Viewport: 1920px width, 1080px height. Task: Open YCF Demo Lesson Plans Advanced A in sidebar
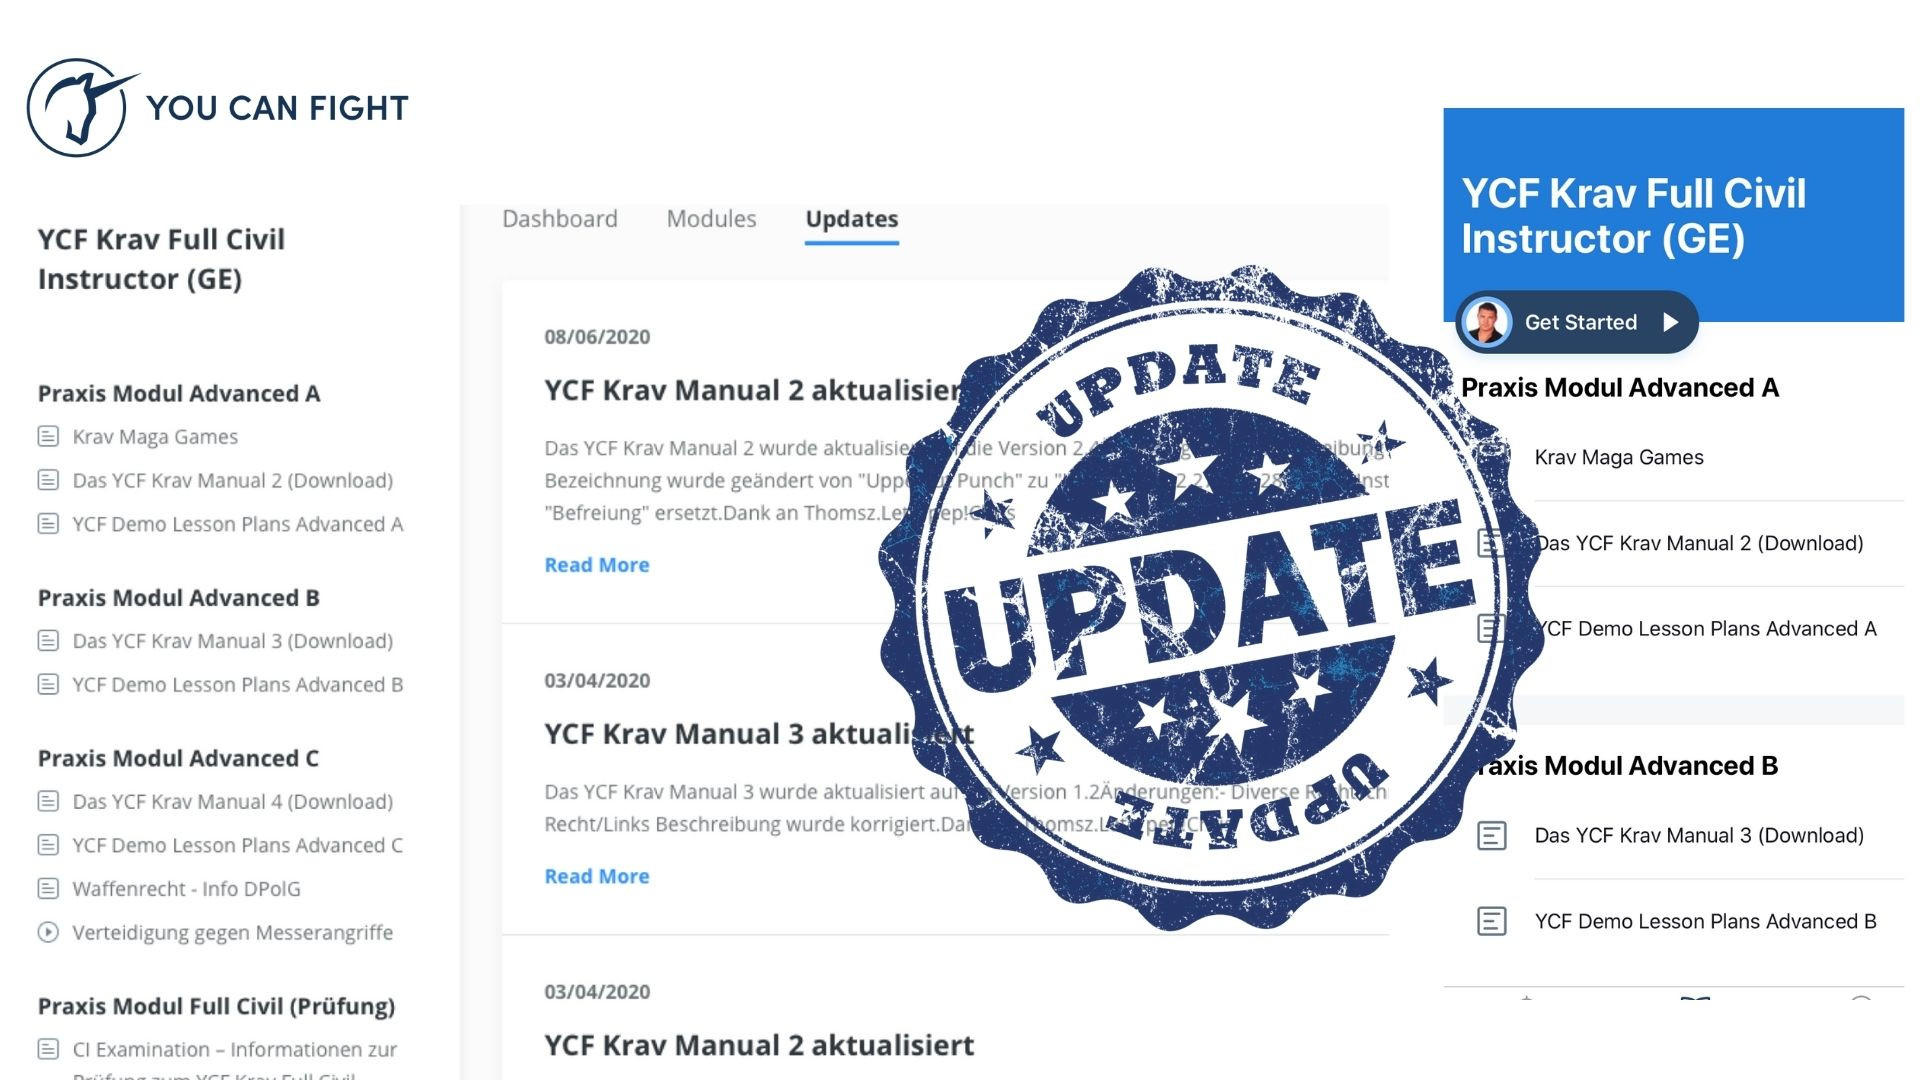pyautogui.click(x=237, y=524)
